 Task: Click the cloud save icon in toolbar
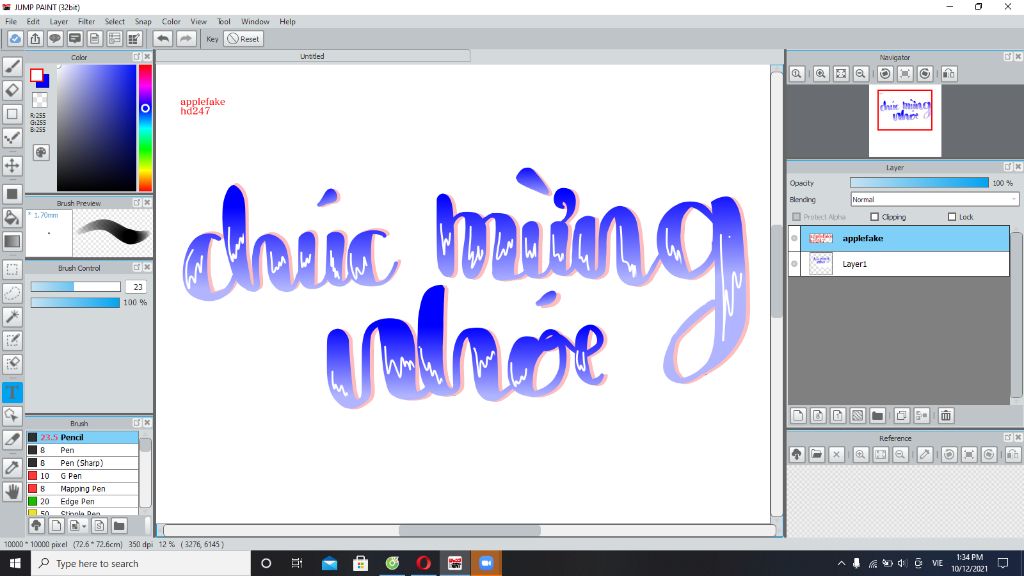pyautogui.click(x=15, y=39)
